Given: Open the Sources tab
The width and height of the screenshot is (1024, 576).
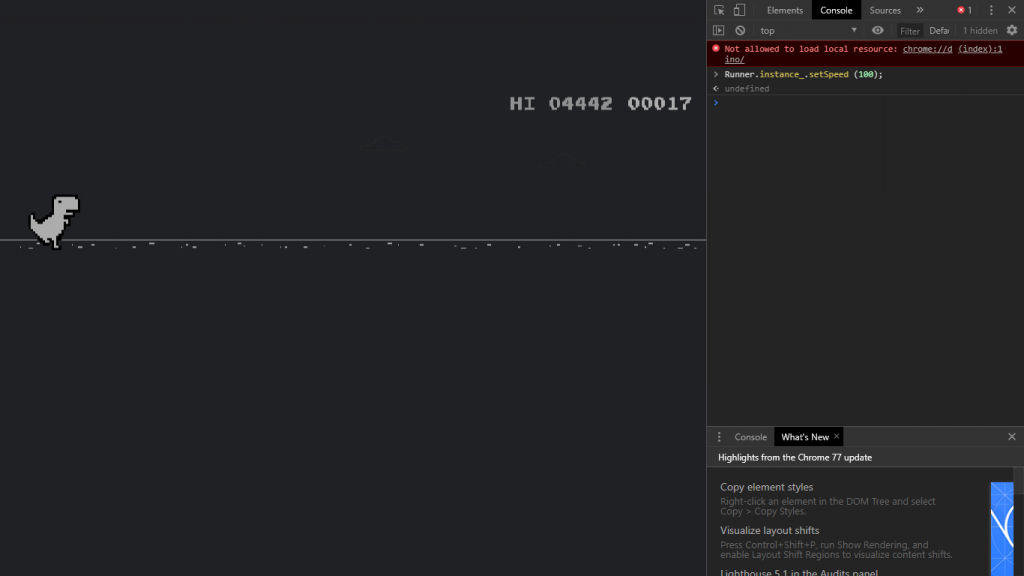Looking at the screenshot, I should (885, 10).
